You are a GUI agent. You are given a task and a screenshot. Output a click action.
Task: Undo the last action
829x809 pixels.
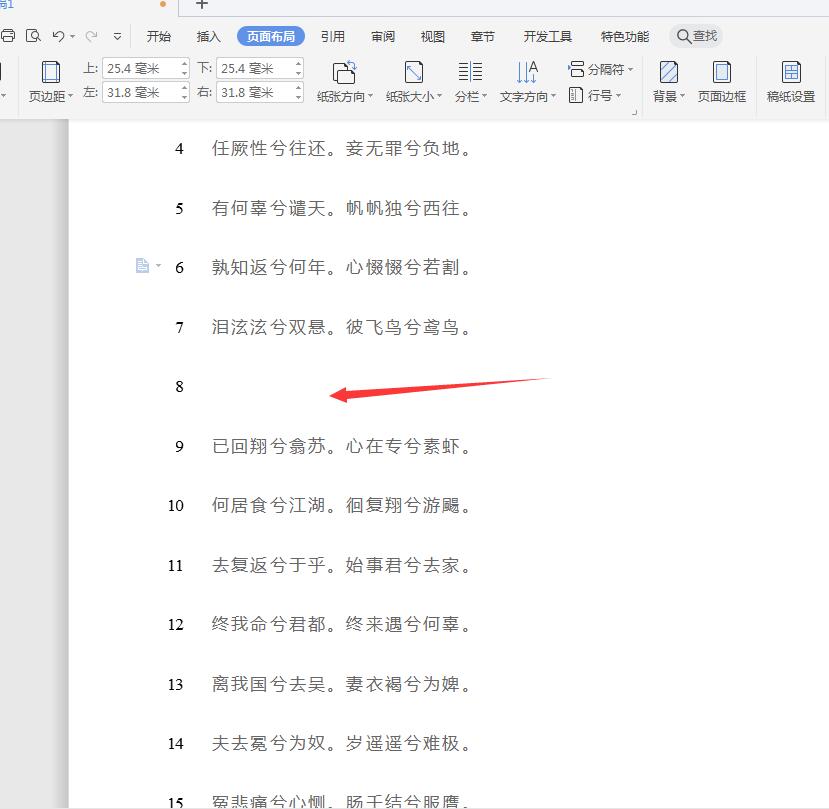point(58,35)
